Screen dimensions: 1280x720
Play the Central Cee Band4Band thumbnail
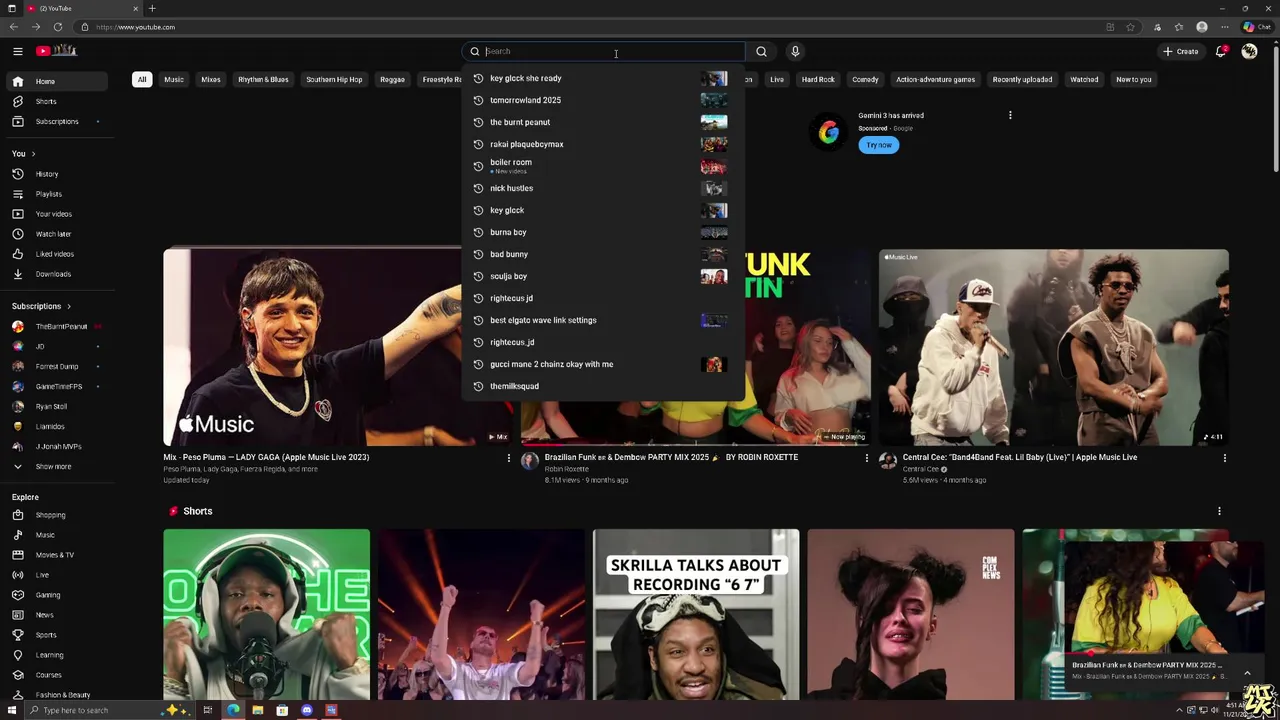(x=1054, y=347)
